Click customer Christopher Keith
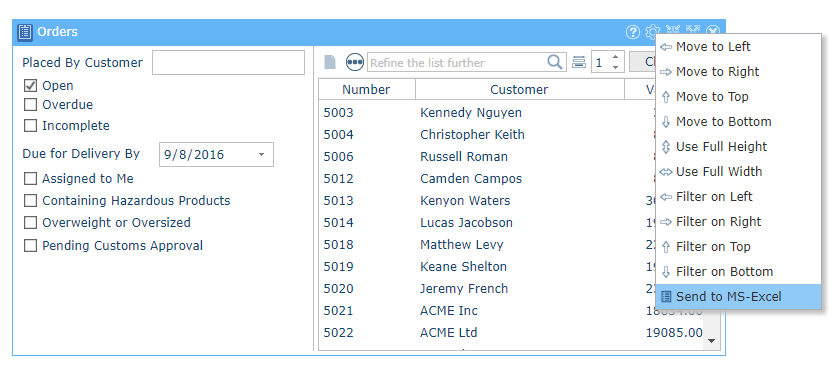 [472, 135]
